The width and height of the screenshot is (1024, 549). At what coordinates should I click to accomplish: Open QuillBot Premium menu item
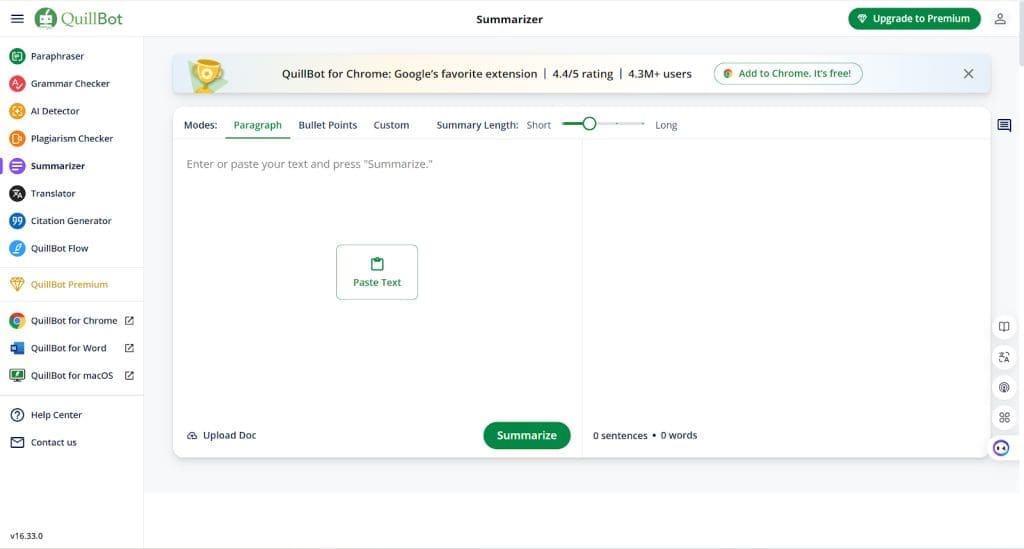(x=69, y=284)
